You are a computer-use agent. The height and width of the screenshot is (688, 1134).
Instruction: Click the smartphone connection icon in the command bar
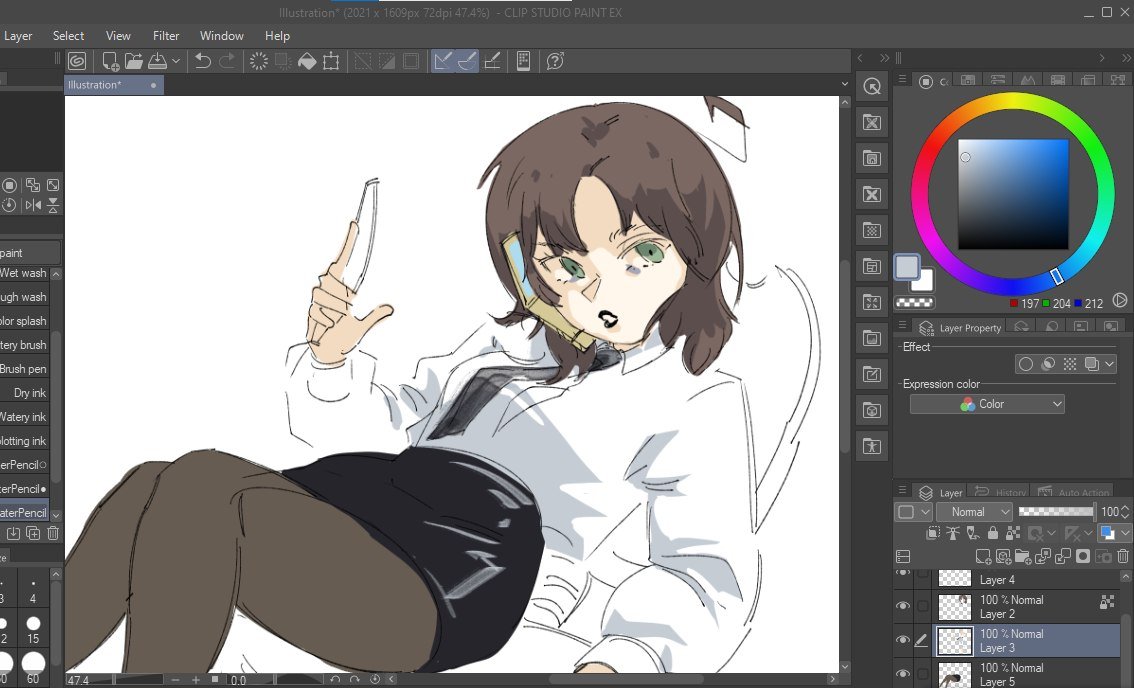(524, 61)
